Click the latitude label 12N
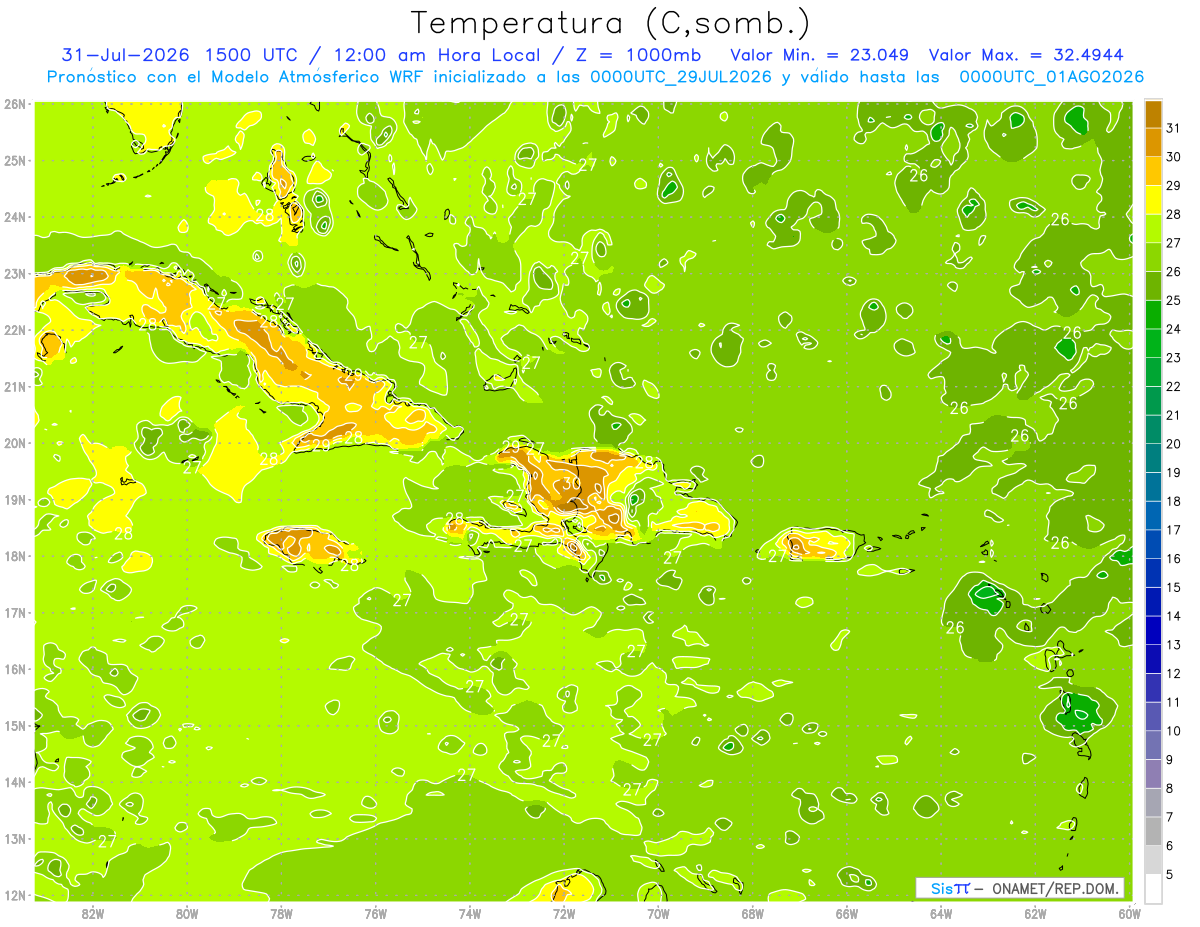1200x927 pixels. [15, 895]
